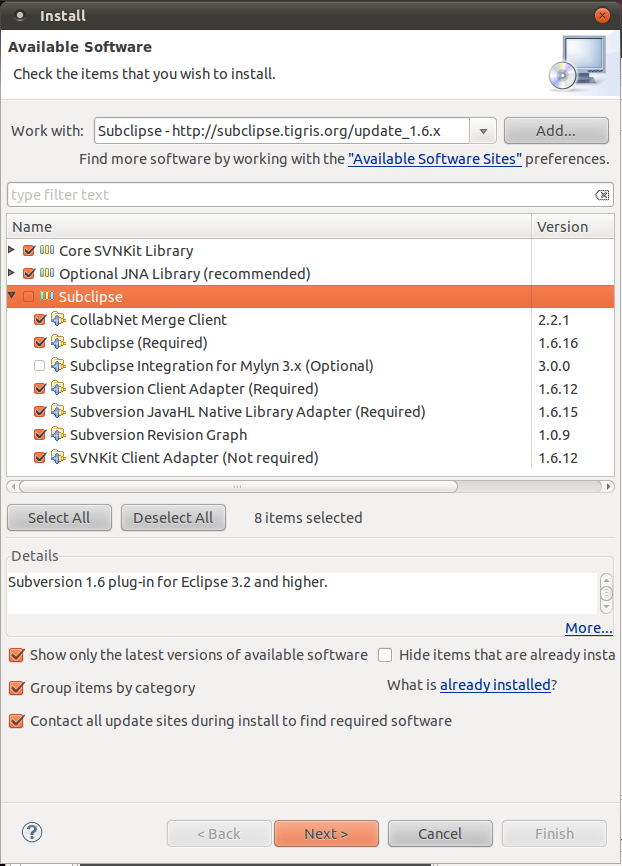Viewport: 622px width, 866px height.
Task: Click the Core SVNKit Library category icon
Action: pyautogui.click(x=47, y=250)
